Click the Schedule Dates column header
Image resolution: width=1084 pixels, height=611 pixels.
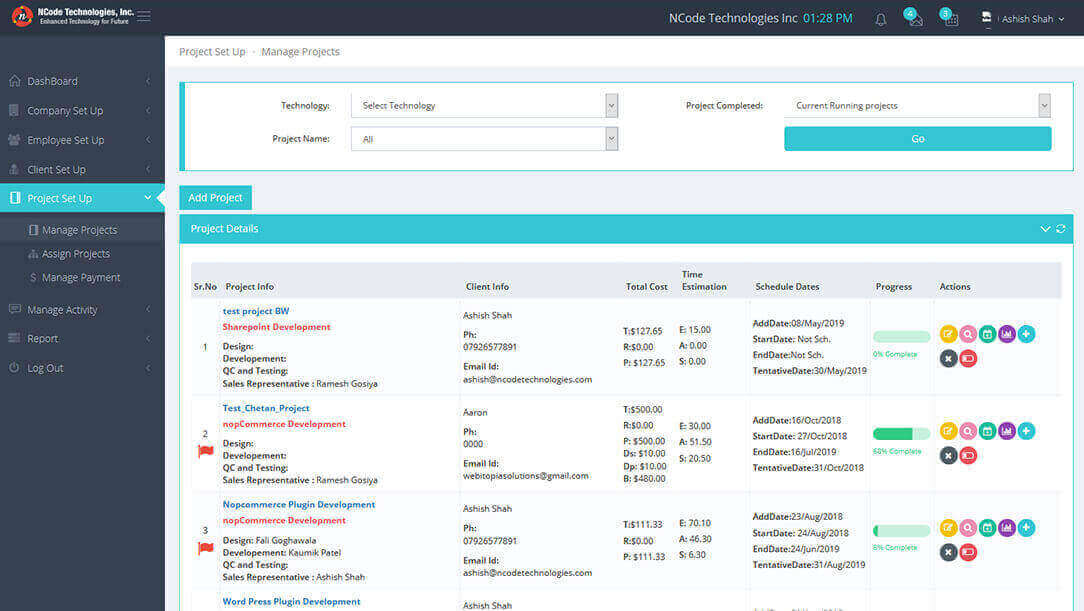[787, 286]
